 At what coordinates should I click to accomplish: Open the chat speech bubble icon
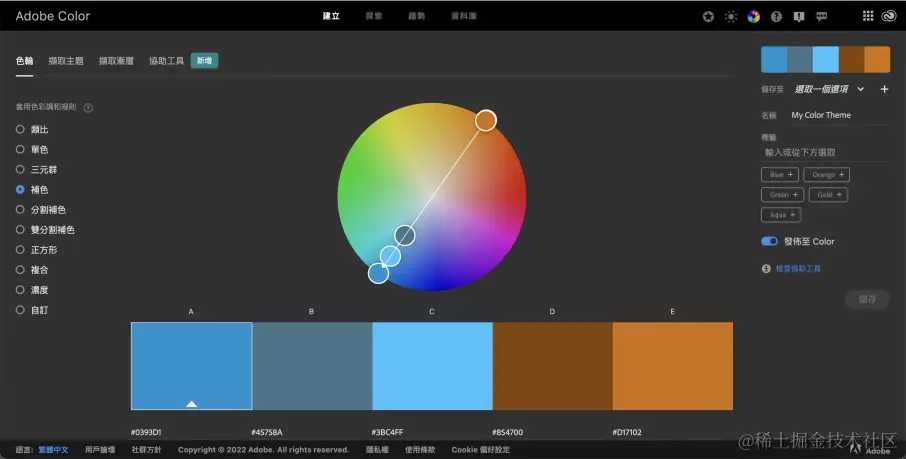tap(821, 17)
